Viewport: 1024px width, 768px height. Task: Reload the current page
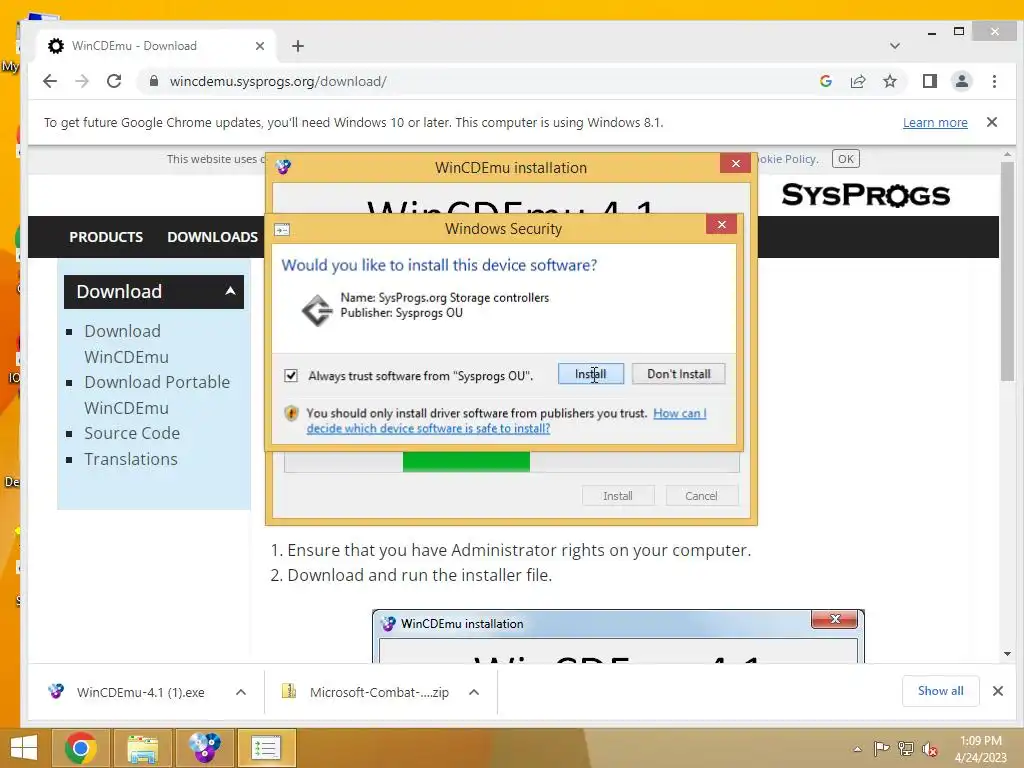tap(114, 81)
